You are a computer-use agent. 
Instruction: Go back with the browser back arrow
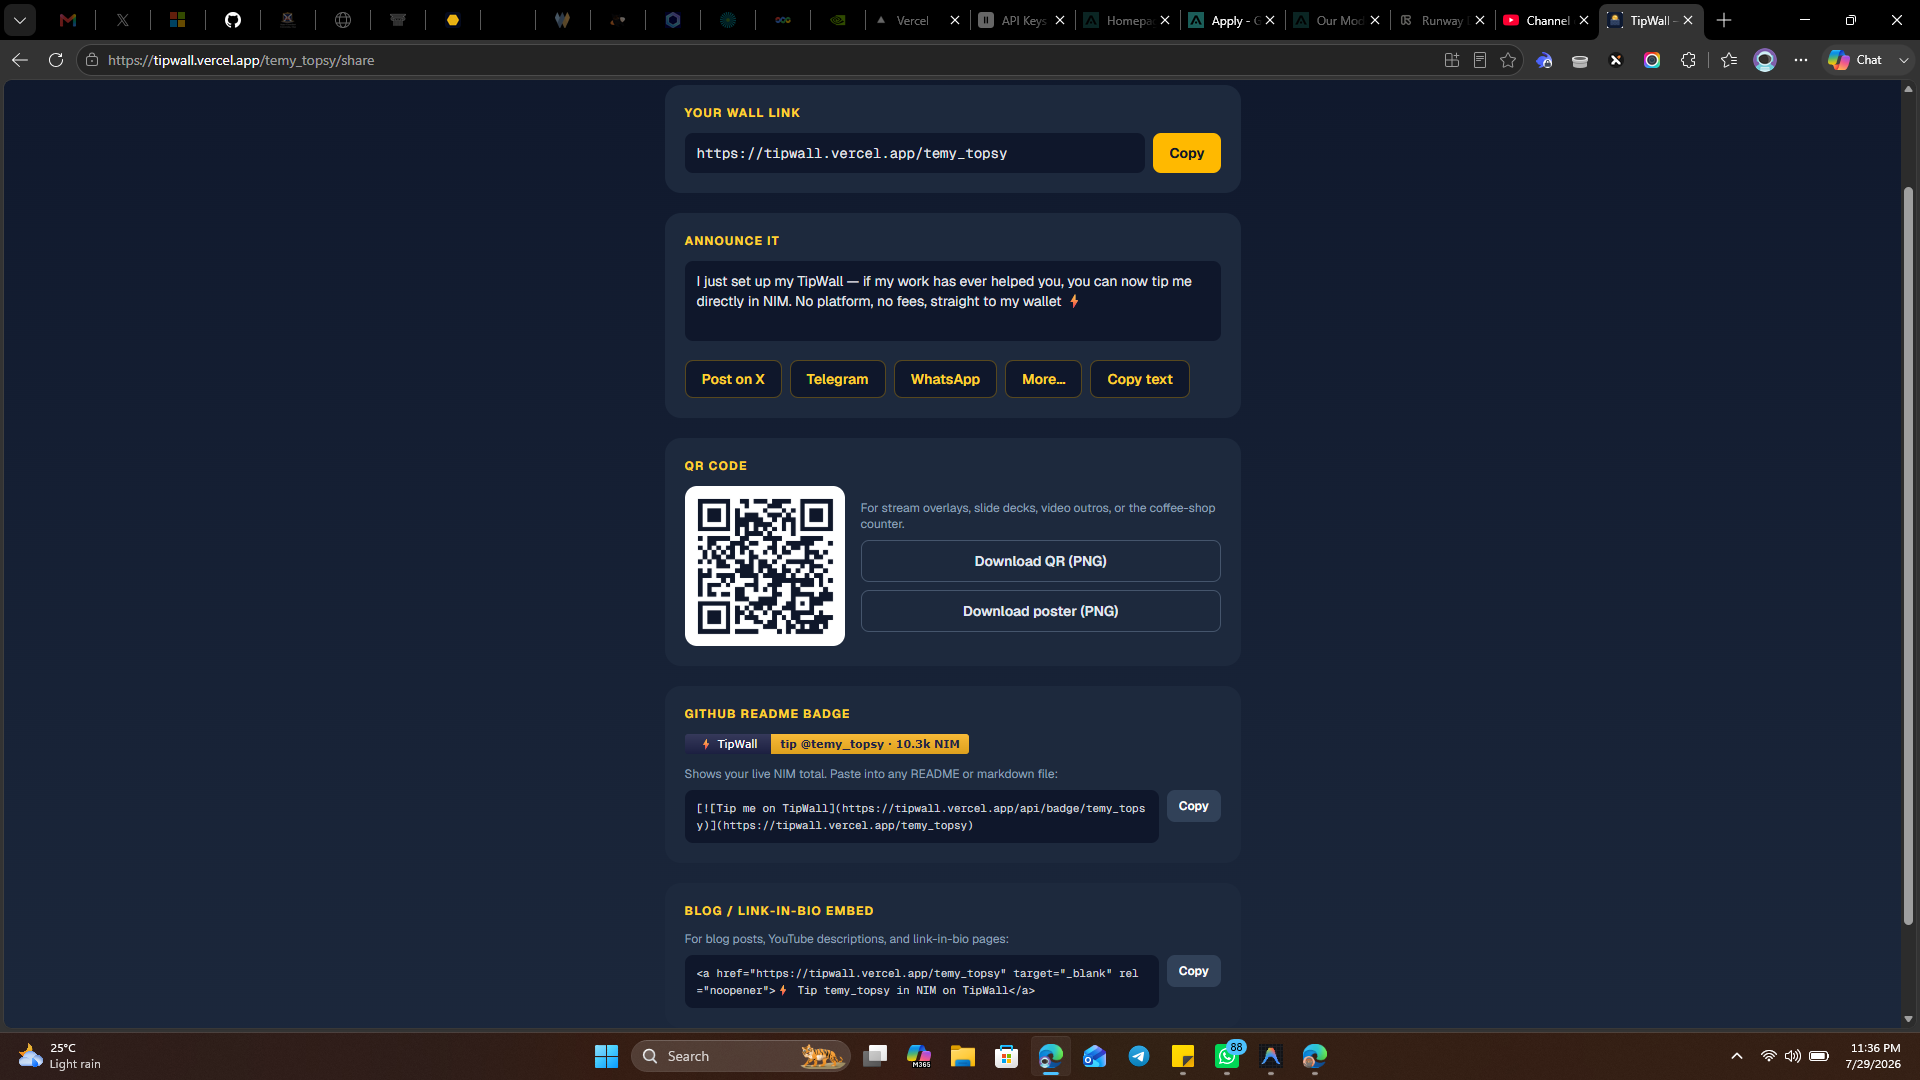point(20,60)
